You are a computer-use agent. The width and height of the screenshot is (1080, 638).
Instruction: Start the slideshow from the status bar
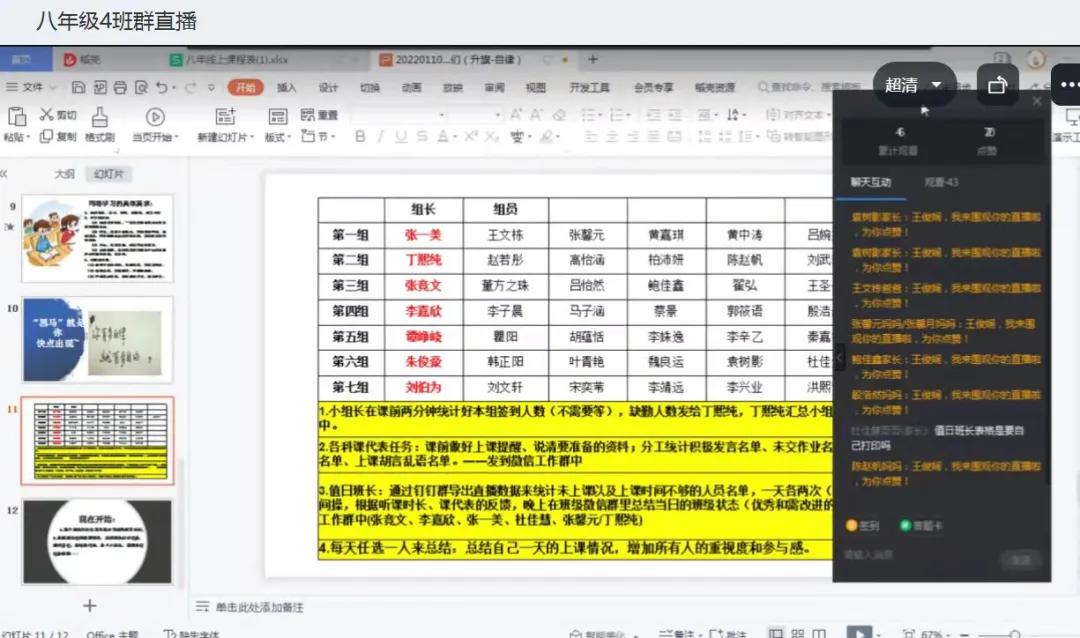pyautogui.click(x=858, y=631)
